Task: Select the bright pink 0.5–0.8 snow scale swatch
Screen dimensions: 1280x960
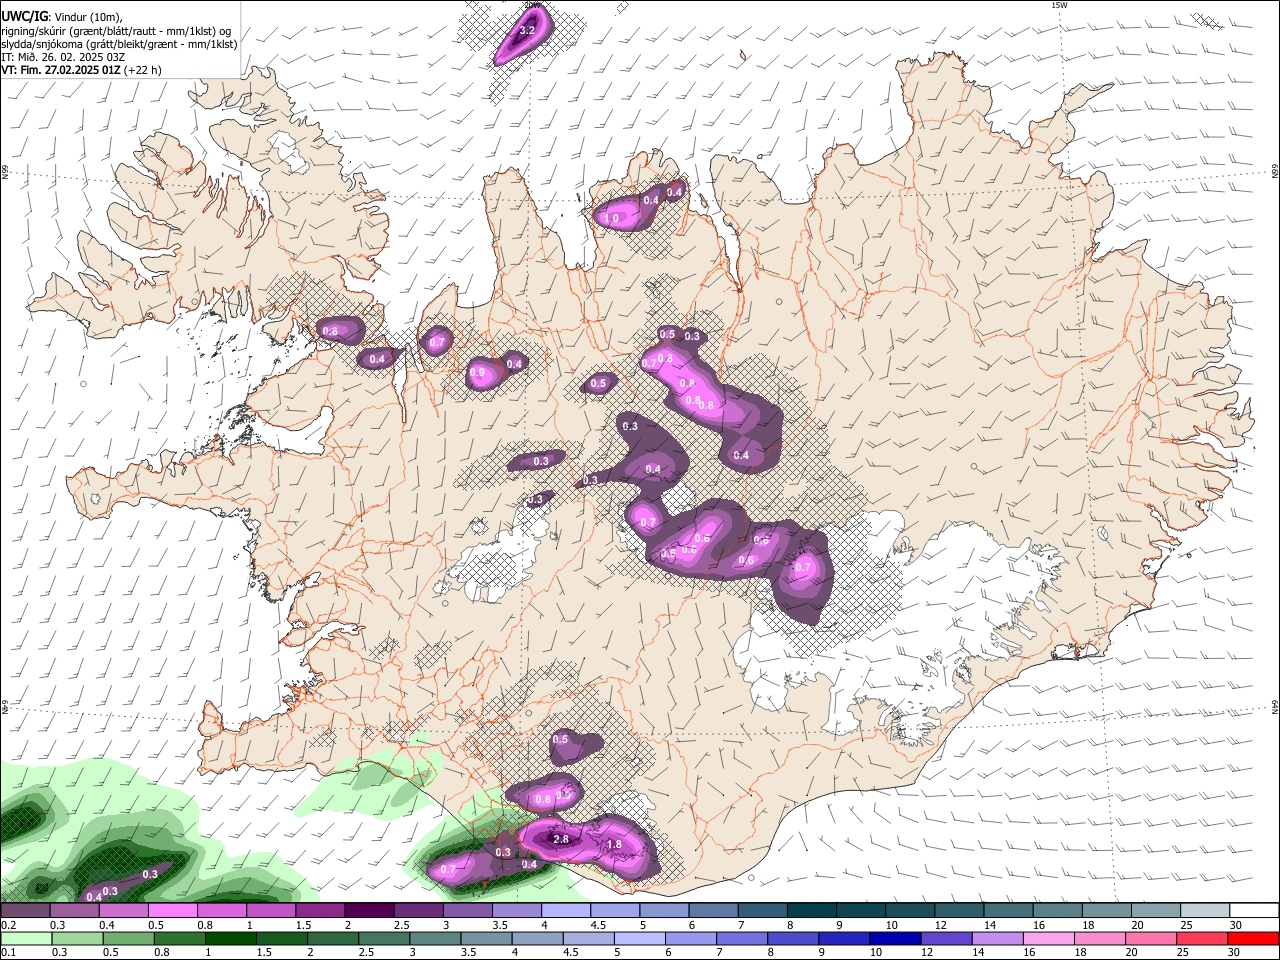Action: (172, 910)
